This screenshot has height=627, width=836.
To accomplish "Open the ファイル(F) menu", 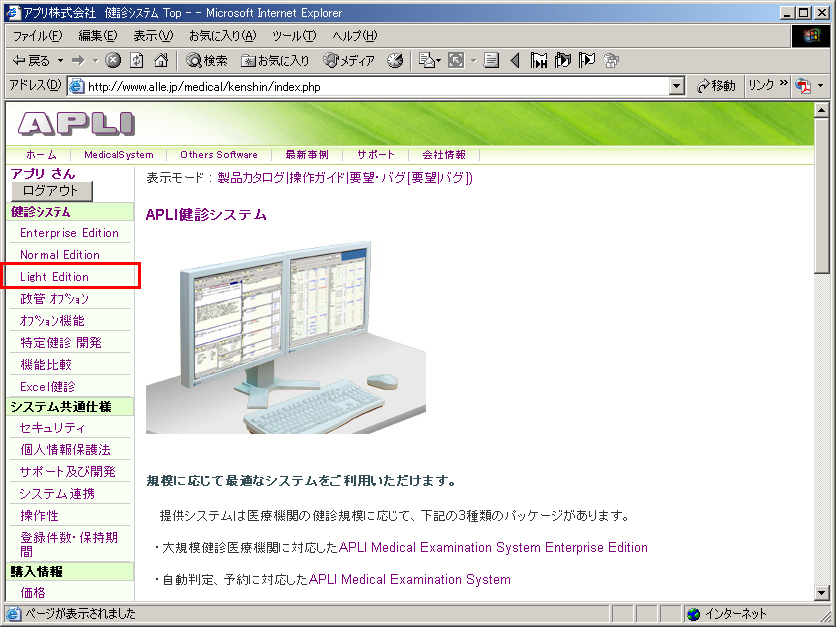I will [x=37, y=36].
